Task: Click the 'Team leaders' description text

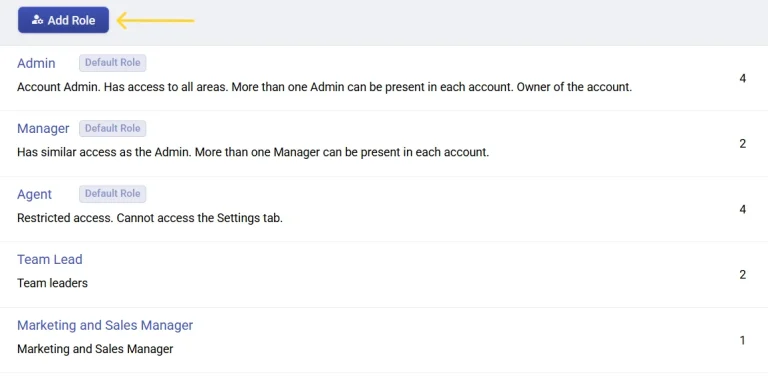Action: pos(52,283)
